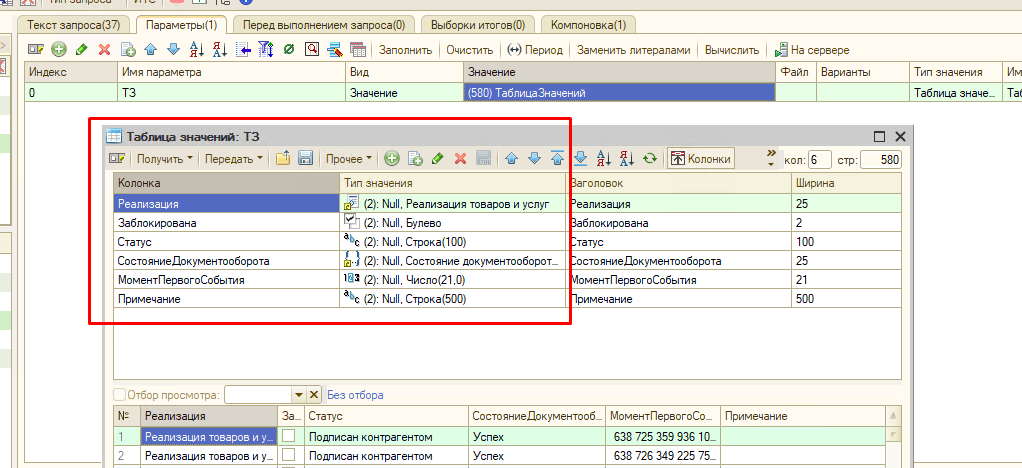Click the green refresh arrows icon in the ТЗ toolbar
This screenshot has height=468, width=1022.
tap(650, 158)
